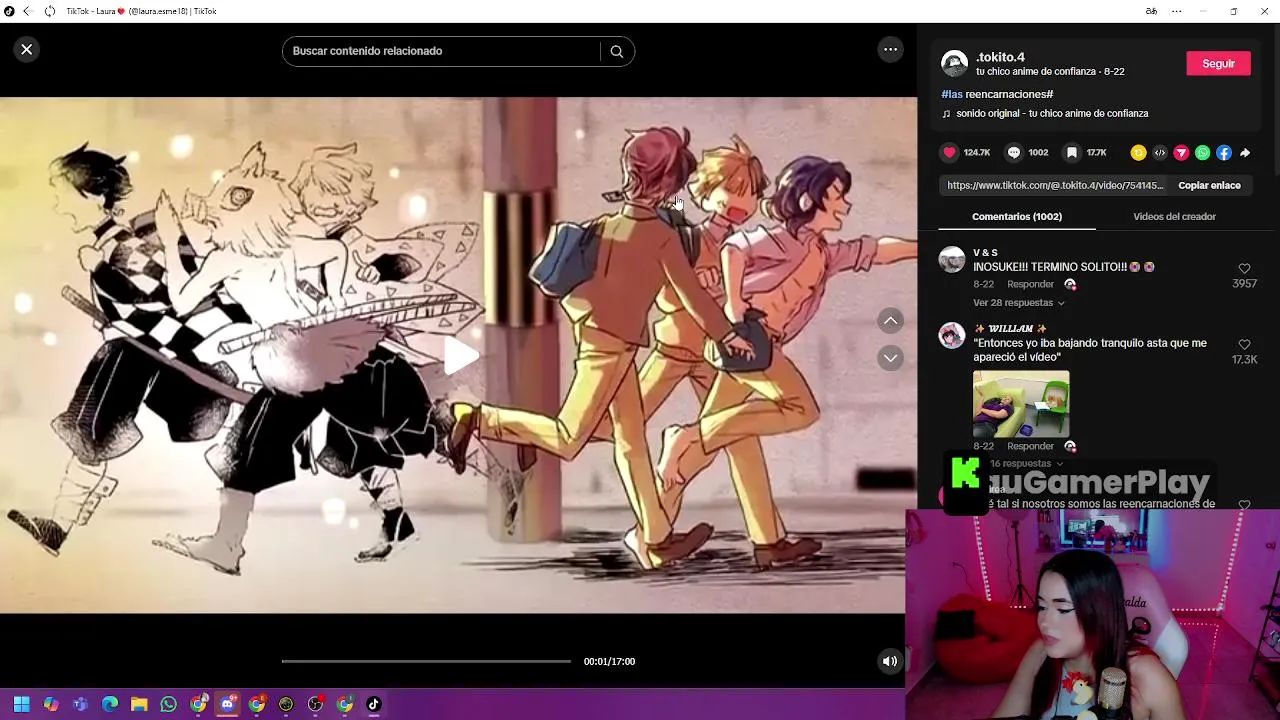Open the .tokito.4 username link

click(1000, 57)
